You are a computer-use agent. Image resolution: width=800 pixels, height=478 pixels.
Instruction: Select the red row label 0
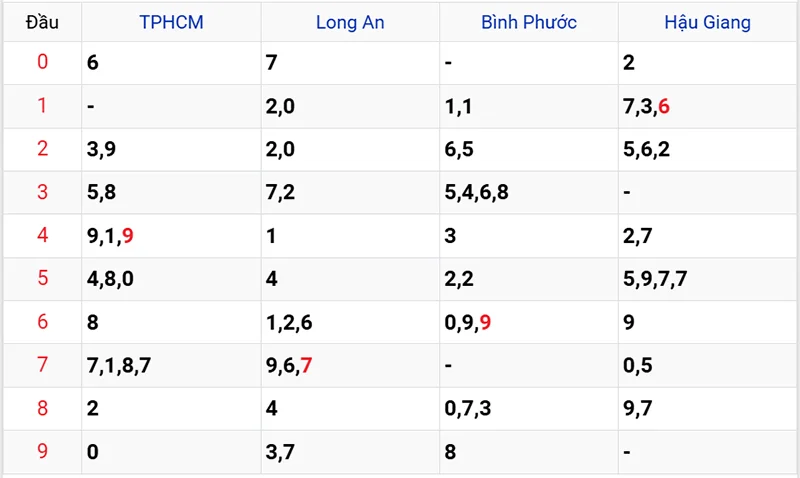pyautogui.click(x=42, y=62)
